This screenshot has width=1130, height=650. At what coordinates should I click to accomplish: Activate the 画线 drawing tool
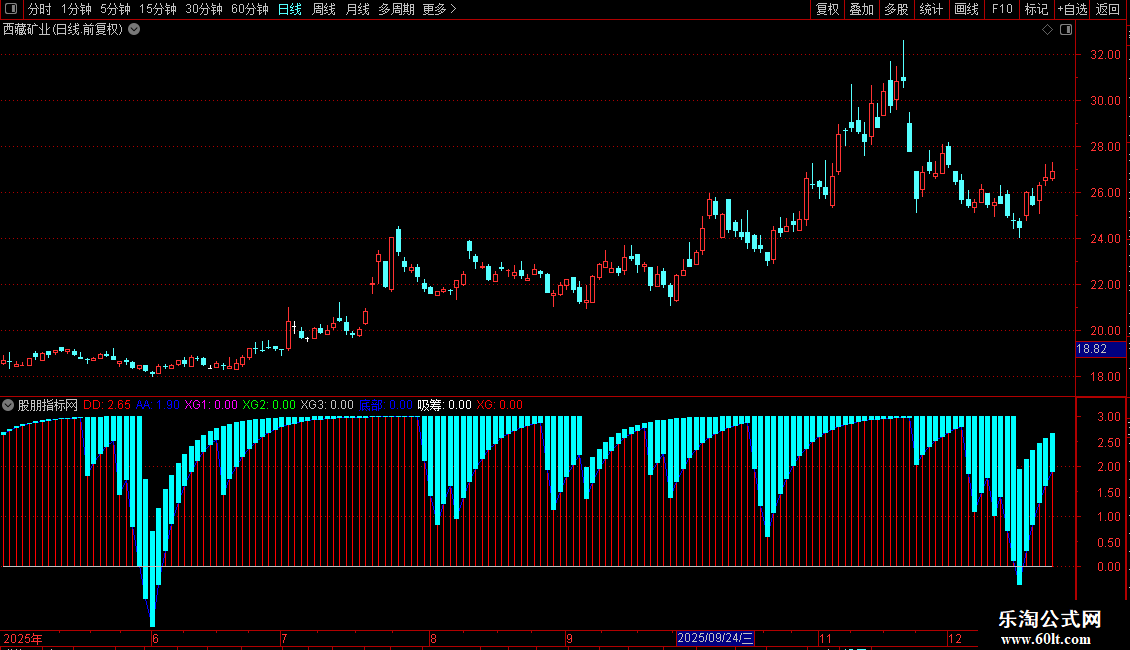(966, 9)
